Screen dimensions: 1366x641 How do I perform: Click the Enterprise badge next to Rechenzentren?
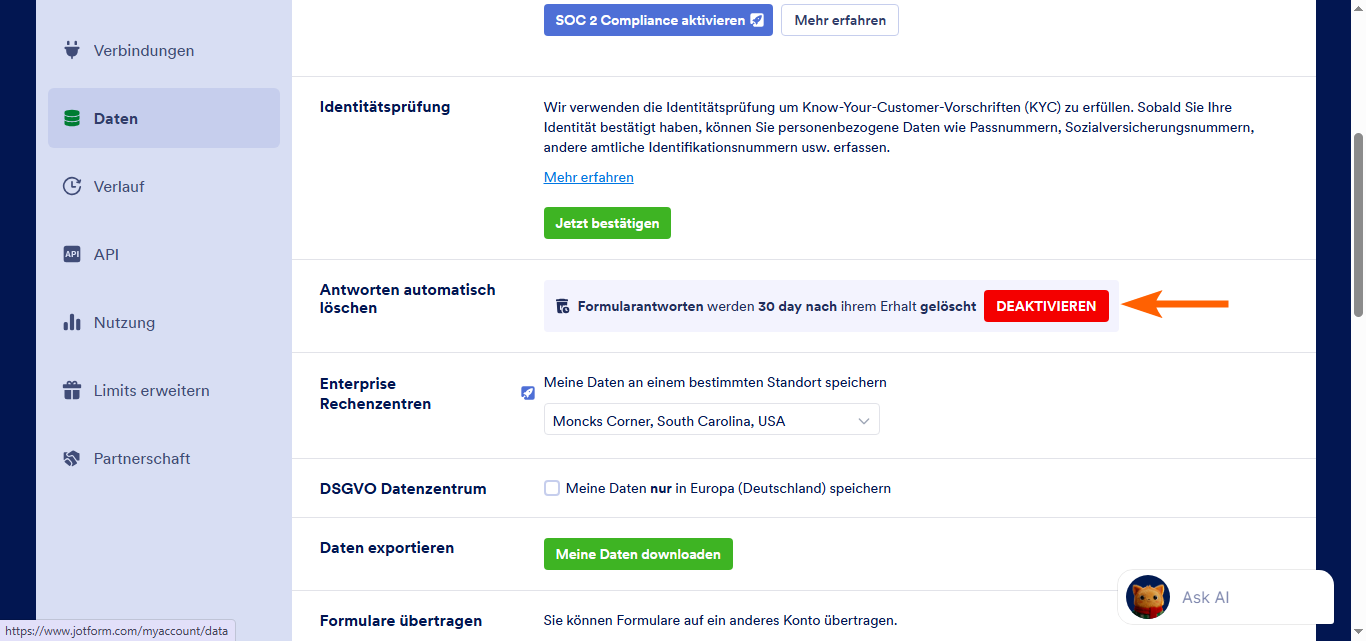tap(528, 393)
